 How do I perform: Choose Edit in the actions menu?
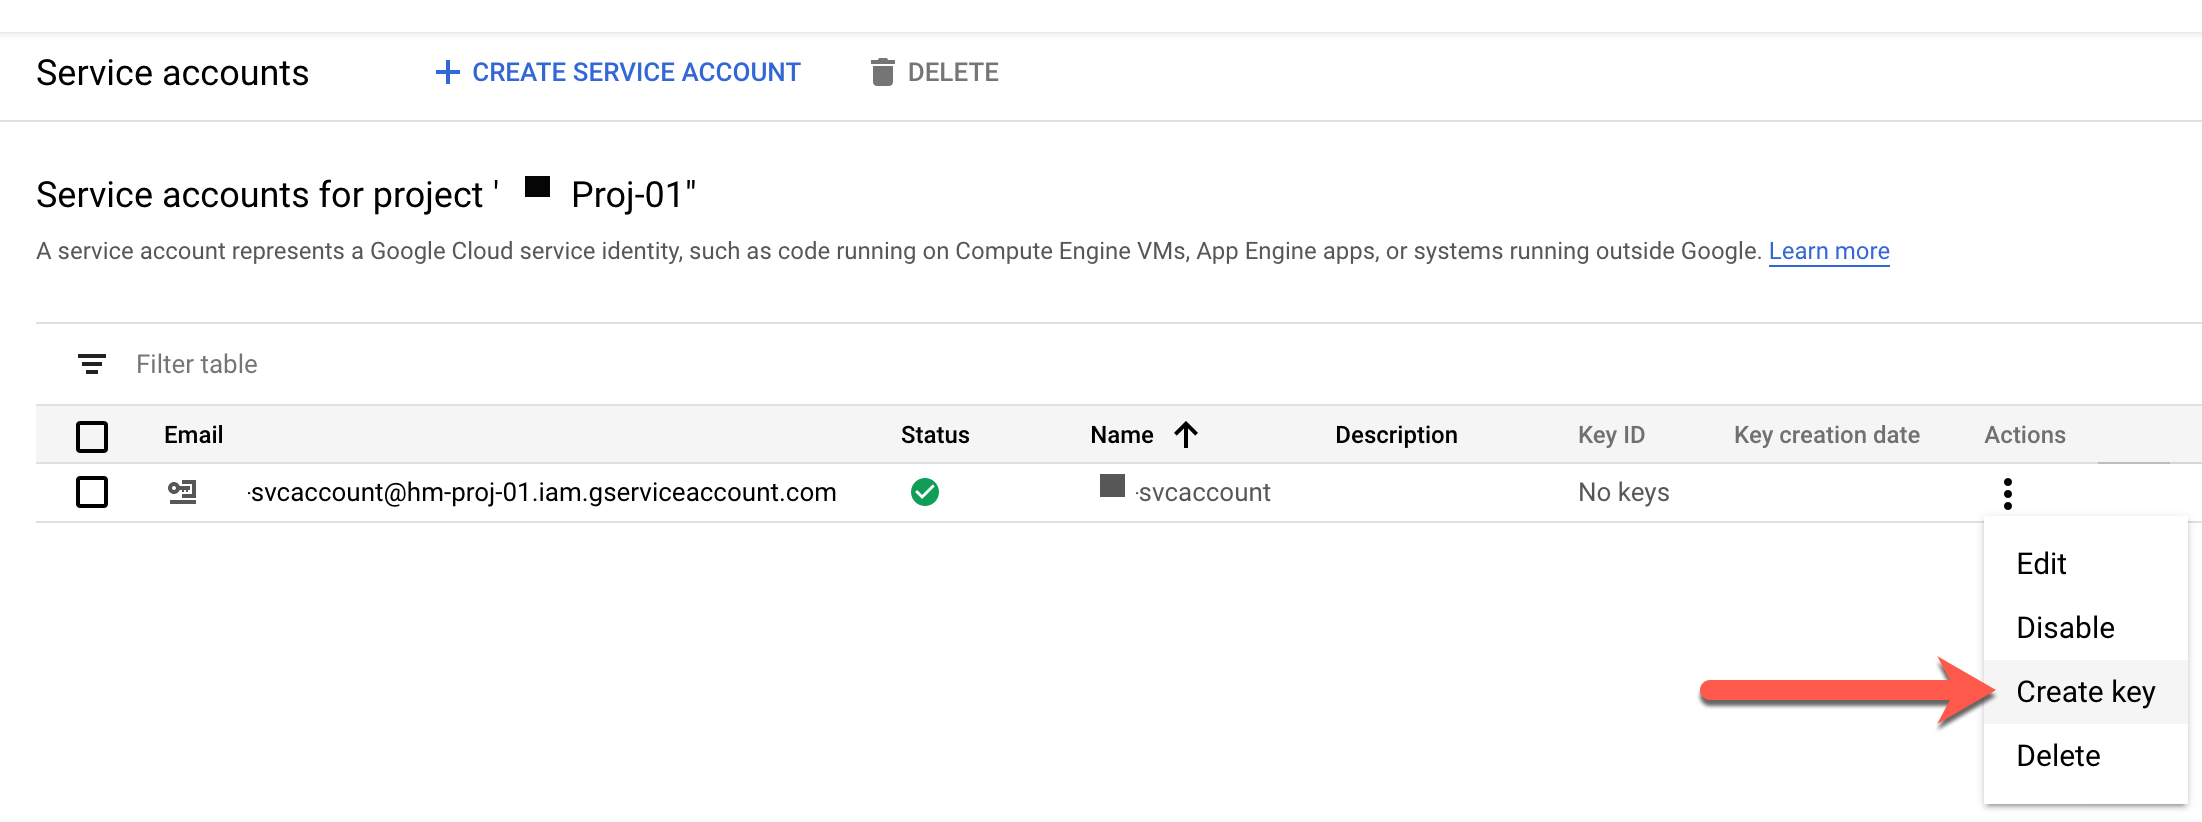[x=2041, y=564]
